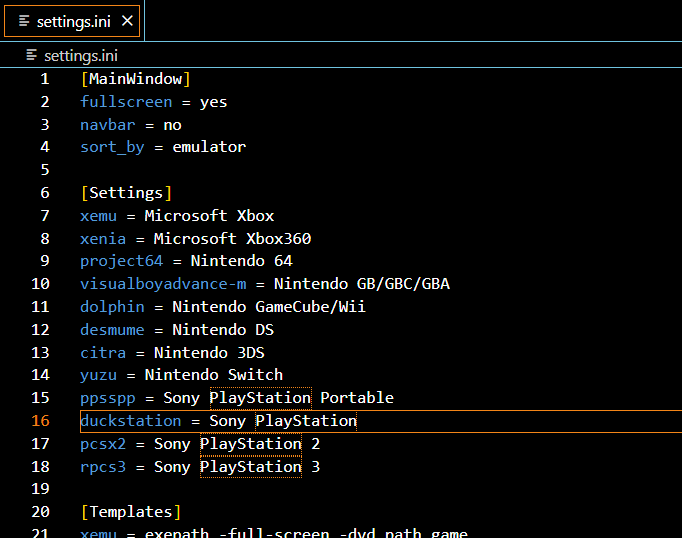Click the [Settings] section header

click(127, 193)
